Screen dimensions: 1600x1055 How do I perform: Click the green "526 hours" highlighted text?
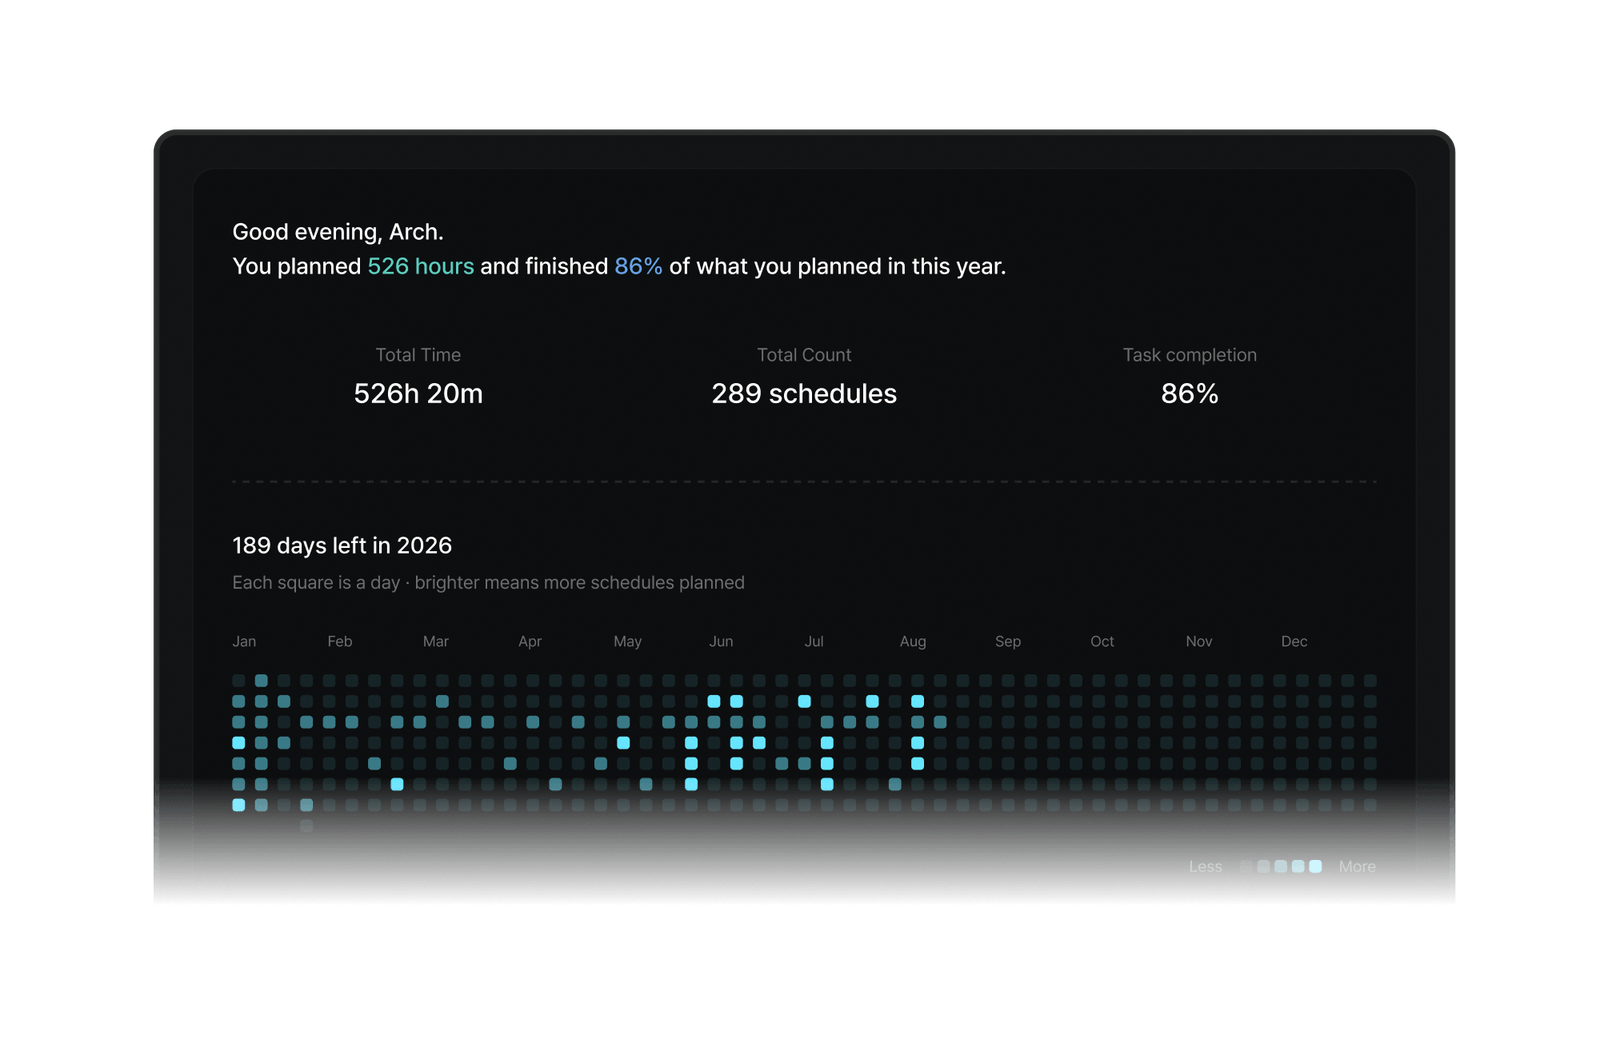(420, 266)
